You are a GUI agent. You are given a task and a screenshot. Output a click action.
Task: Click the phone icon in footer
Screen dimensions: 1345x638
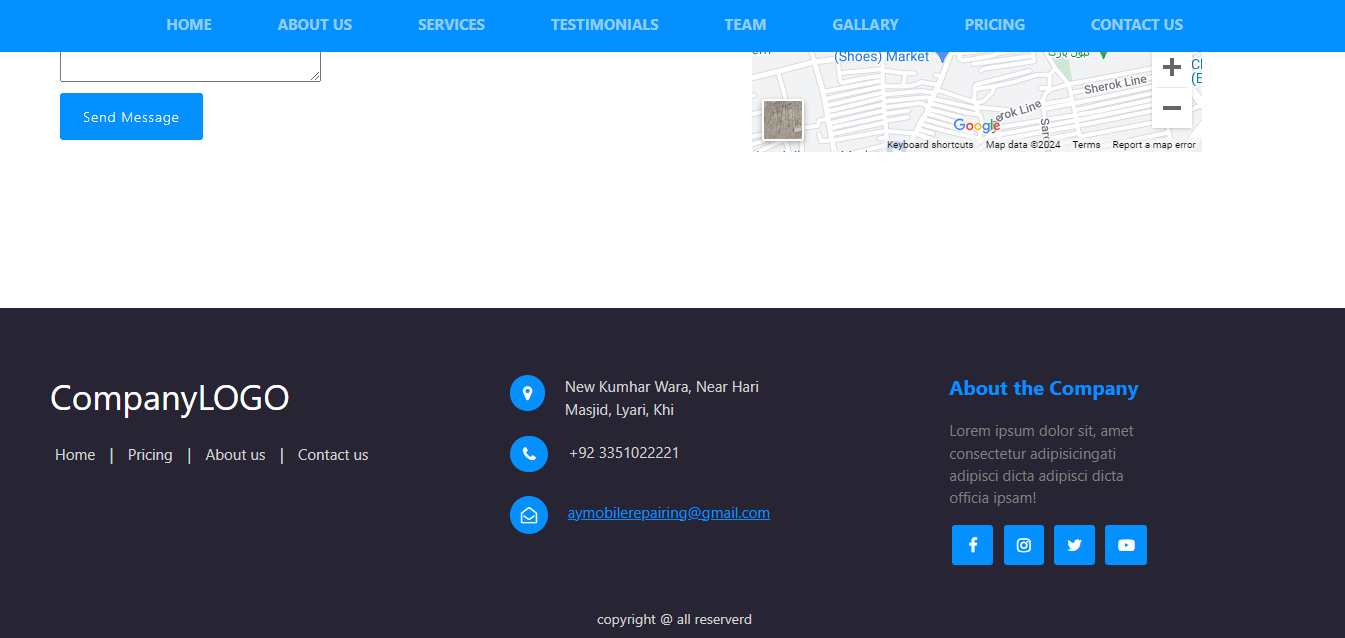(528, 454)
